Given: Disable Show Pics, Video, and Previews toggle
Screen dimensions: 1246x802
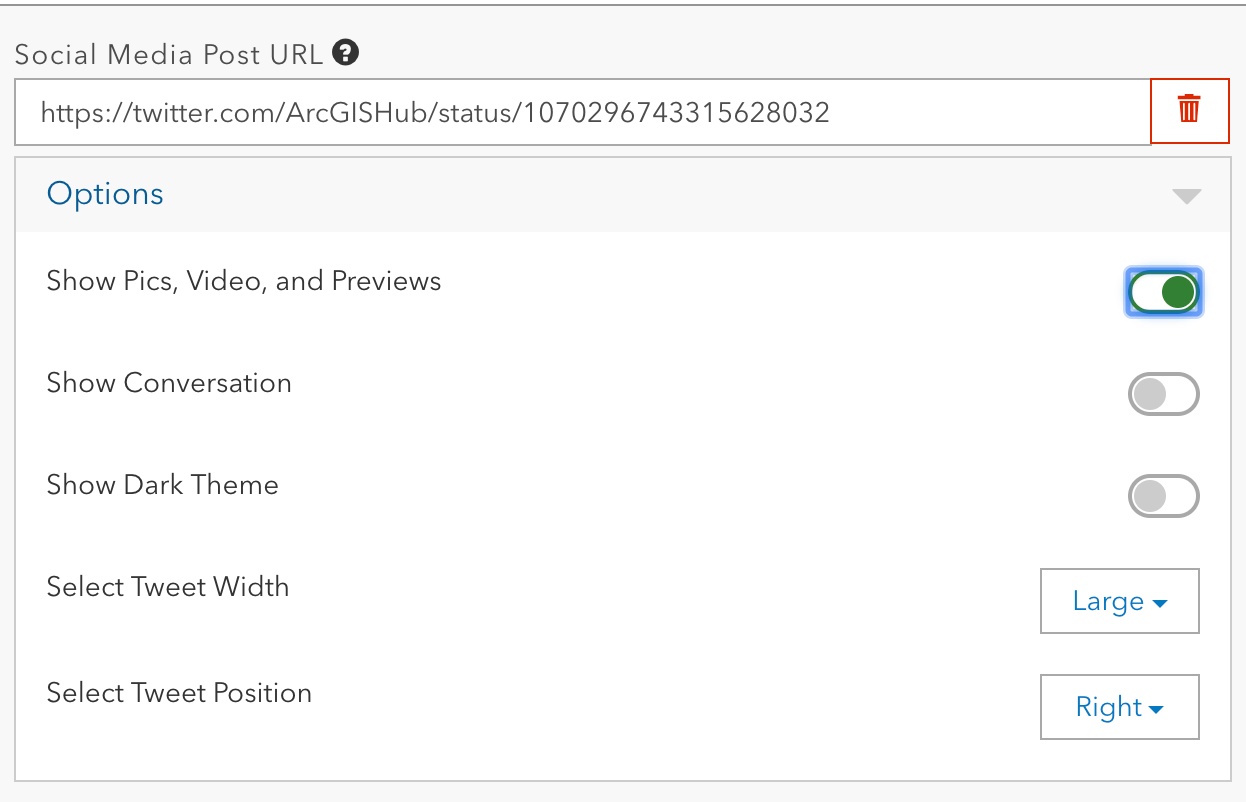Looking at the screenshot, I should point(1163,292).
